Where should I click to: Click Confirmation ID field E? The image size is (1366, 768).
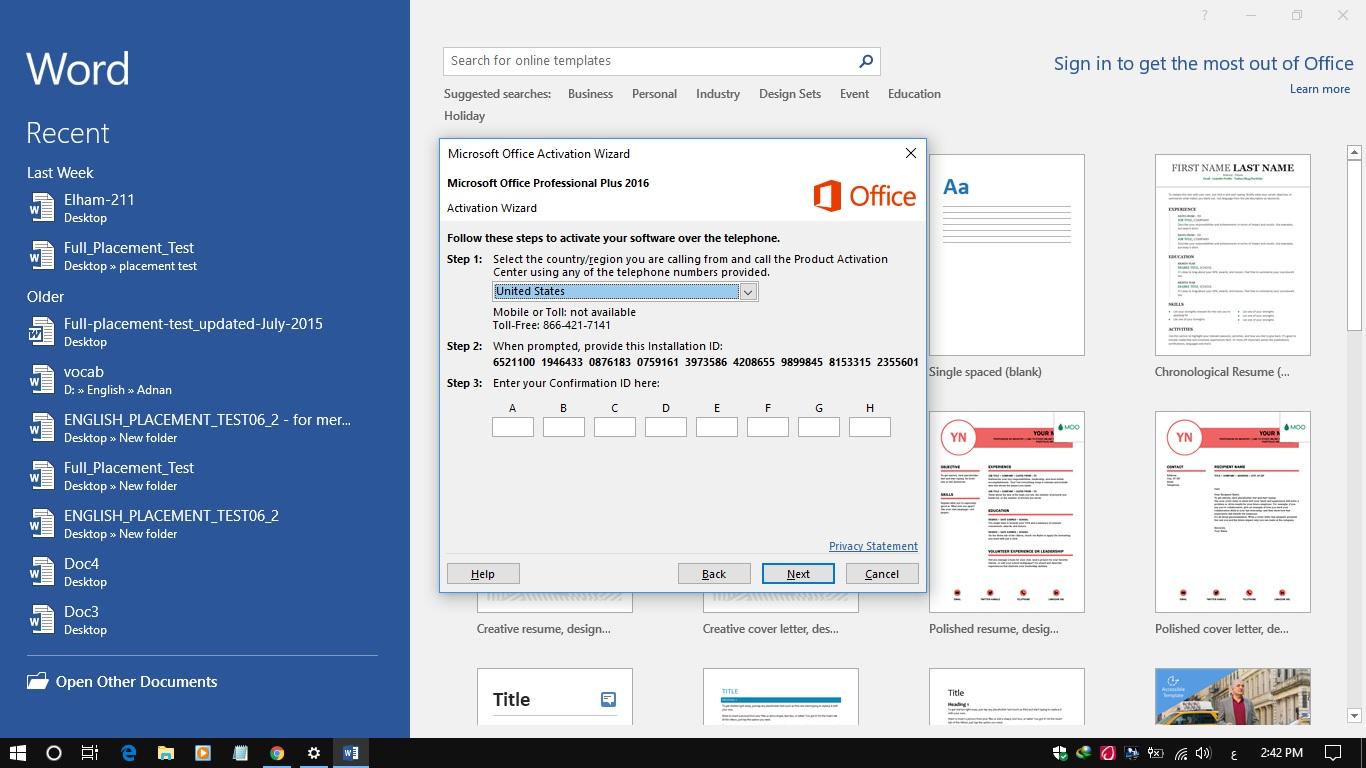[717, 427]
